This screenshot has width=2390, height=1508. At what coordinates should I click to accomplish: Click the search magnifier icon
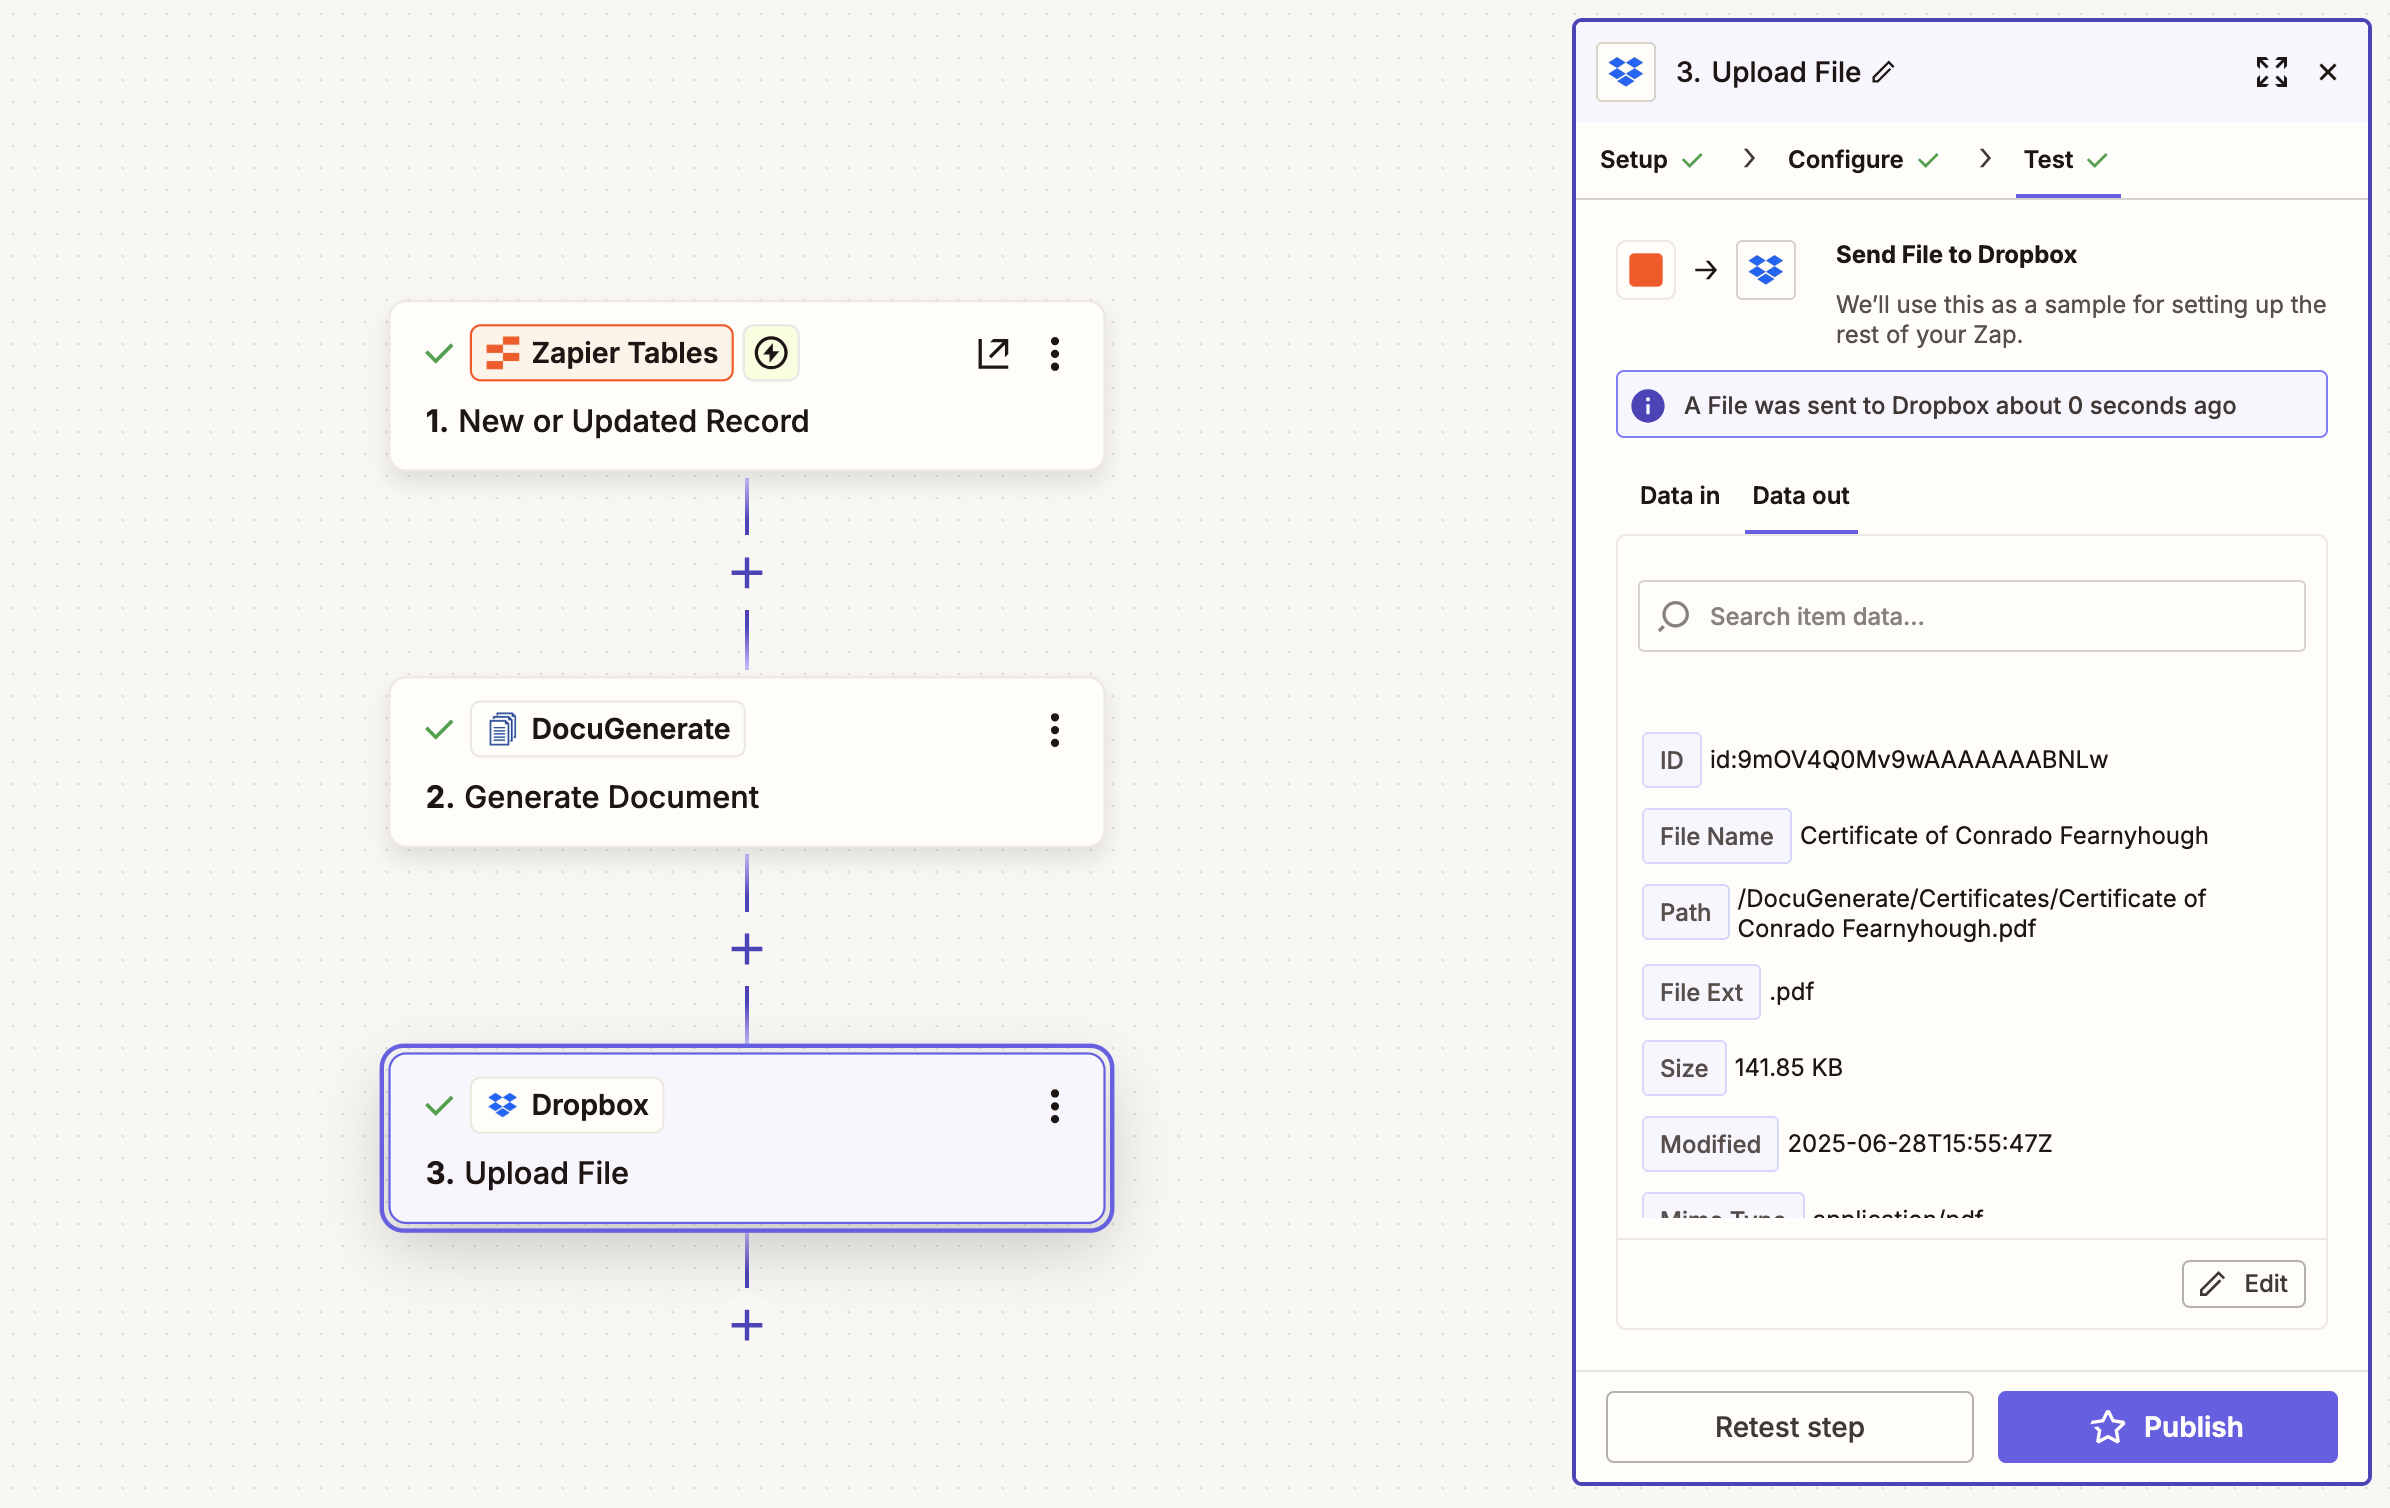pyautogui.click(x=1674, y=616)
